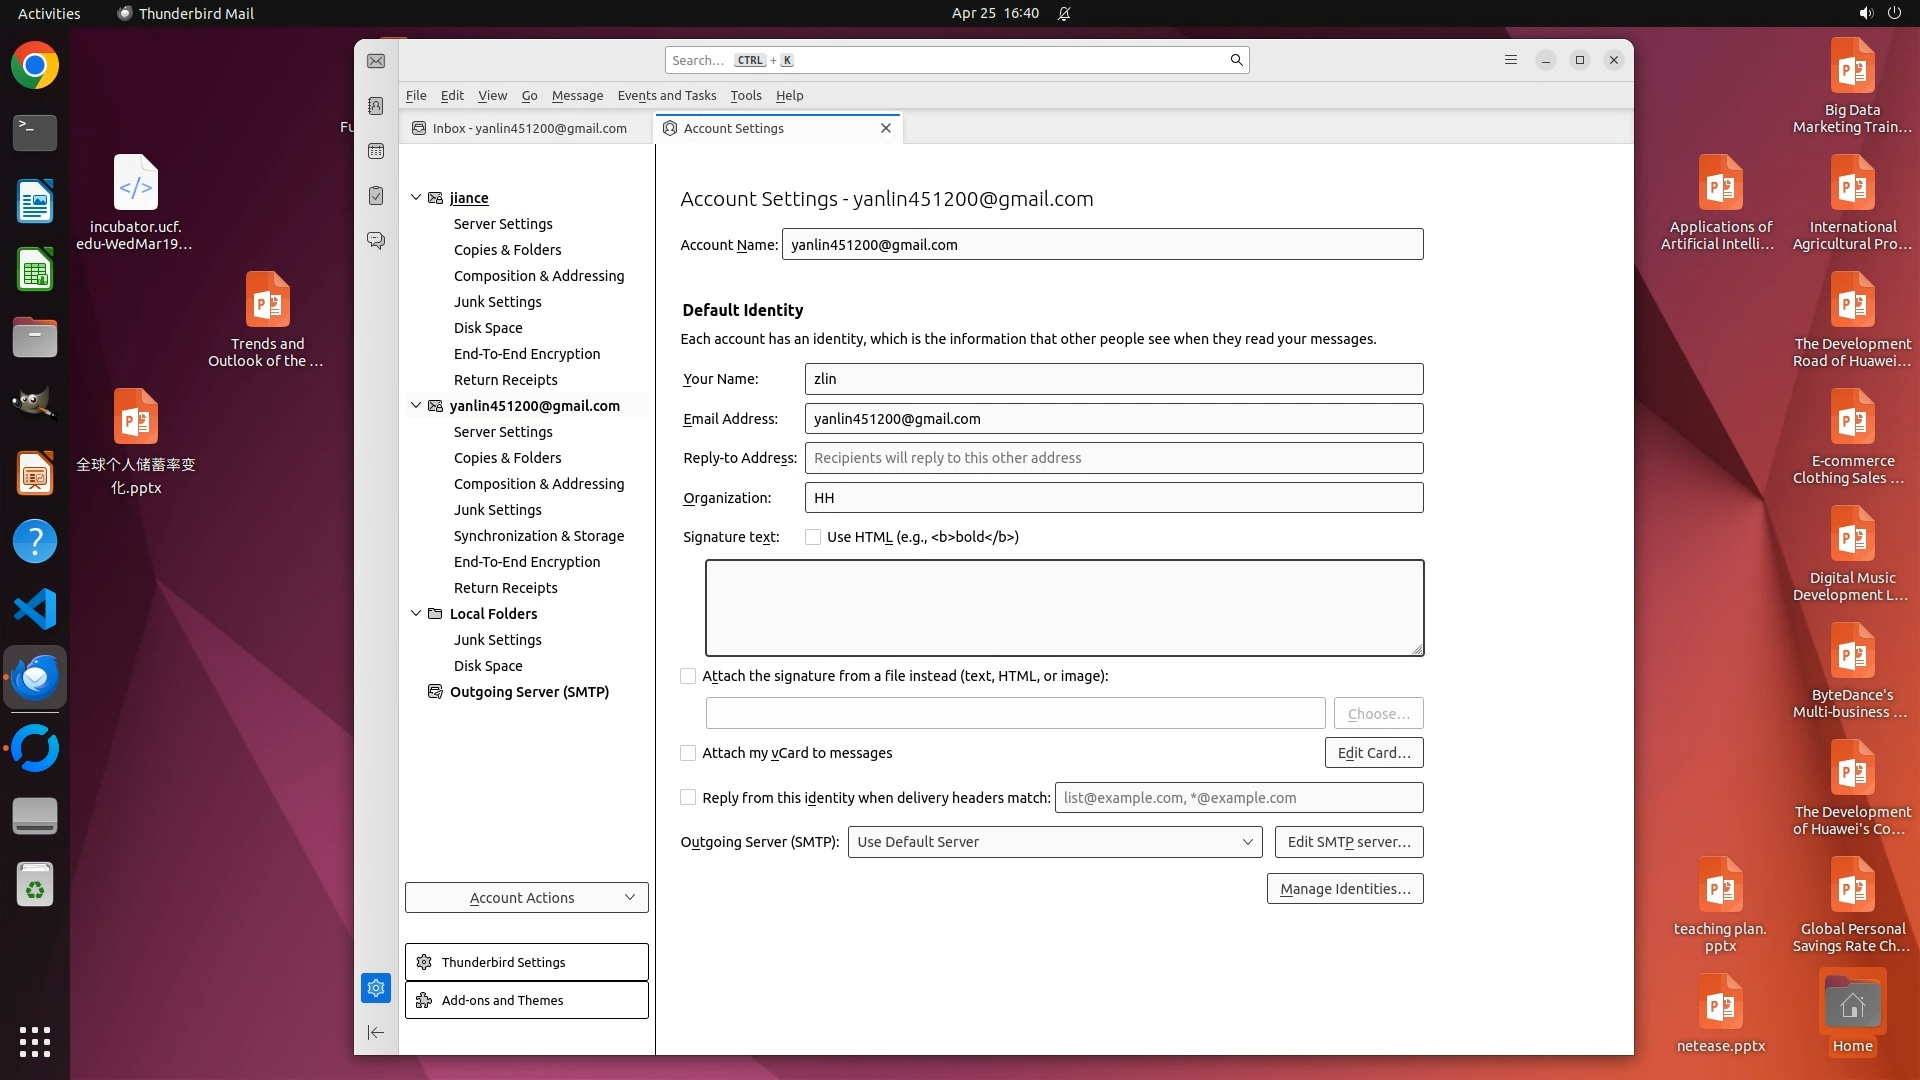Open Google Chrome from the dock

[35, 66]
